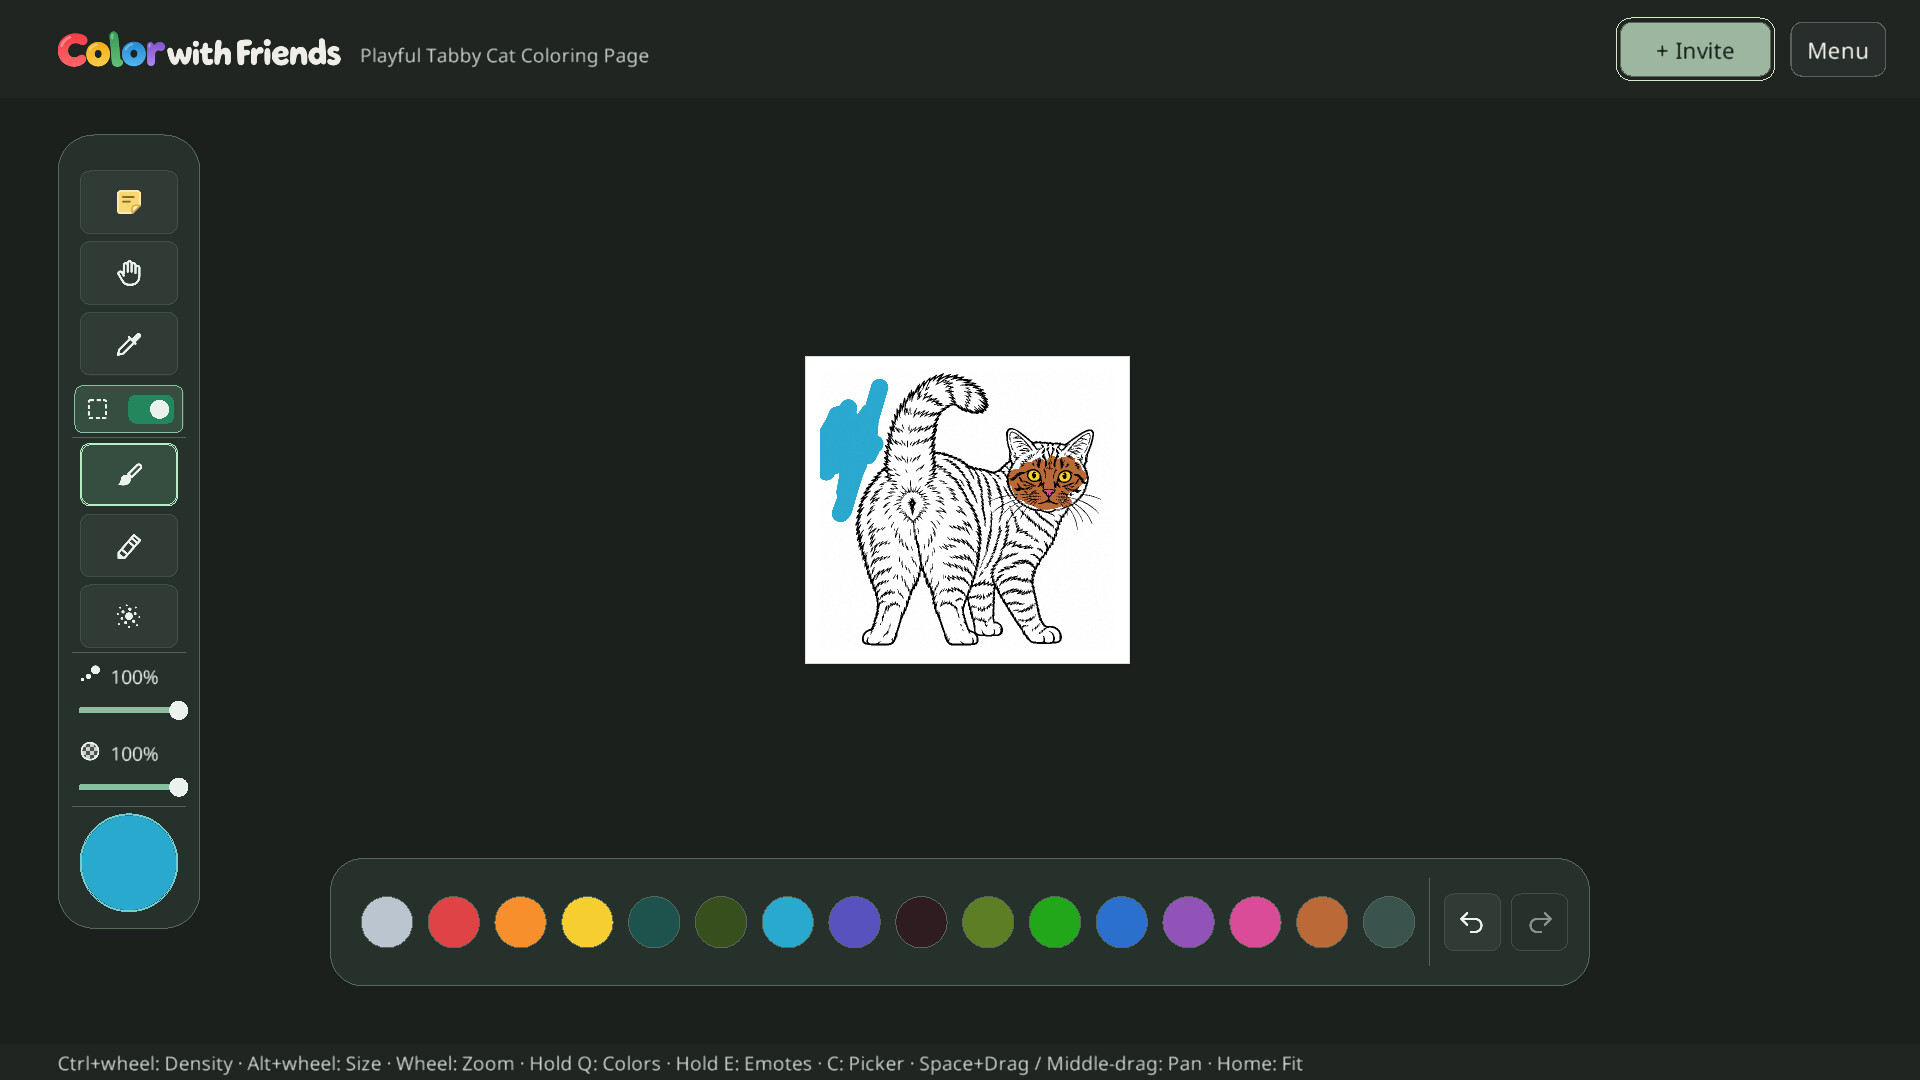The image size is (1920, 1080).
Task: Select the eyedropper color picker tool
Action: coord(129,344)
